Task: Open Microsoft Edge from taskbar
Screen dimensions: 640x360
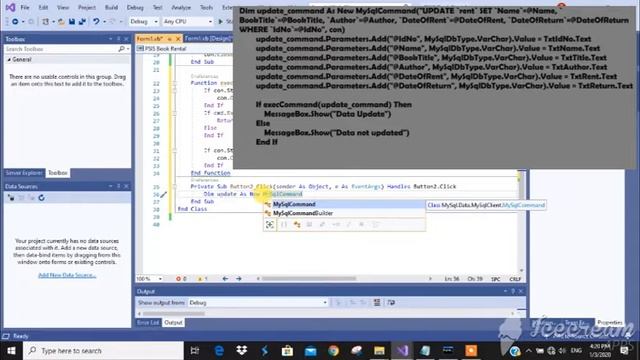Action: (x=219, y=351)
